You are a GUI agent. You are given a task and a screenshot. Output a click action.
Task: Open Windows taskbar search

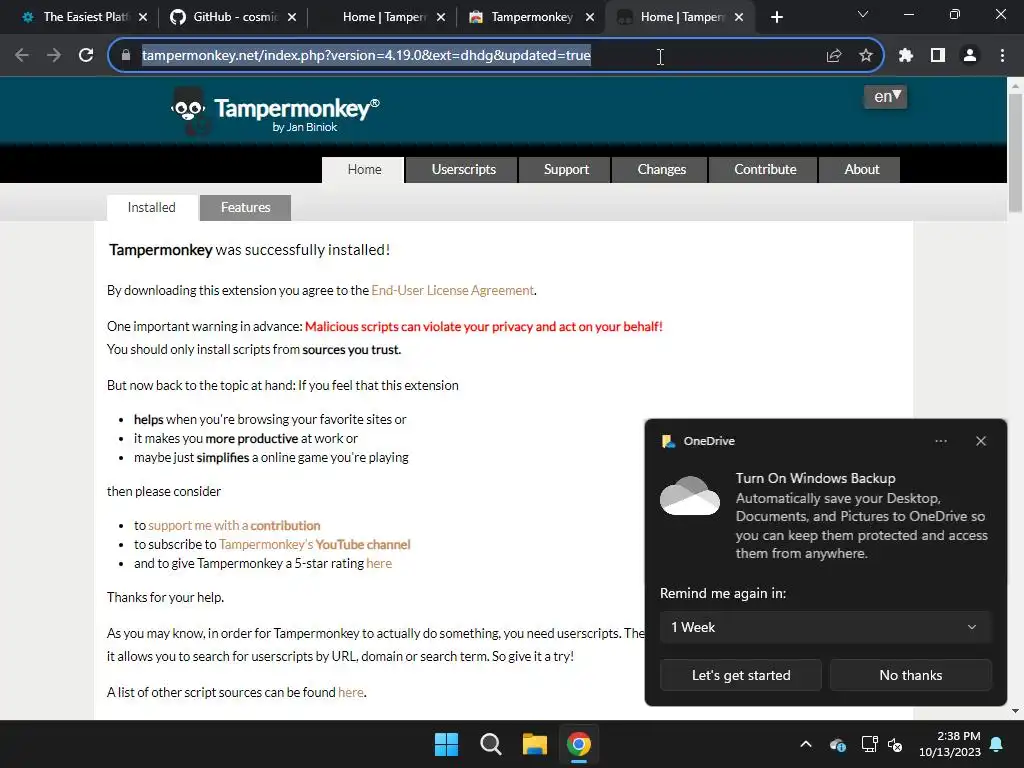click(x=490, y=744)
